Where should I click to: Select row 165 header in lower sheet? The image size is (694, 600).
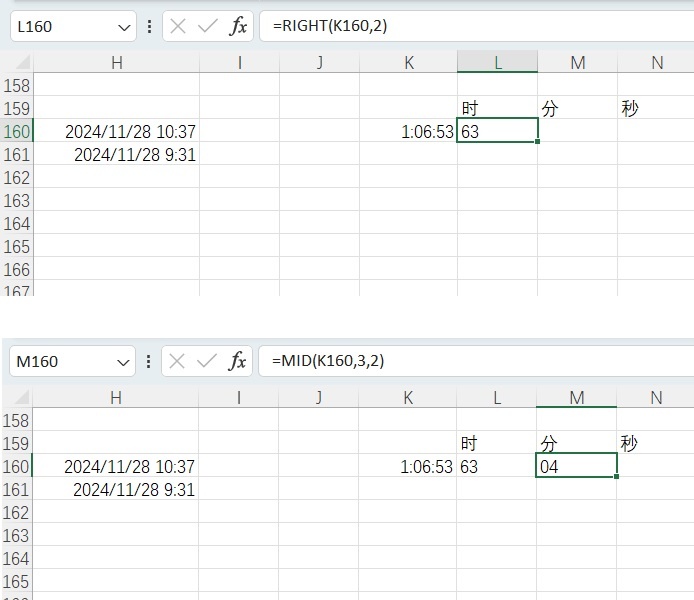click(x=16, y=581)
